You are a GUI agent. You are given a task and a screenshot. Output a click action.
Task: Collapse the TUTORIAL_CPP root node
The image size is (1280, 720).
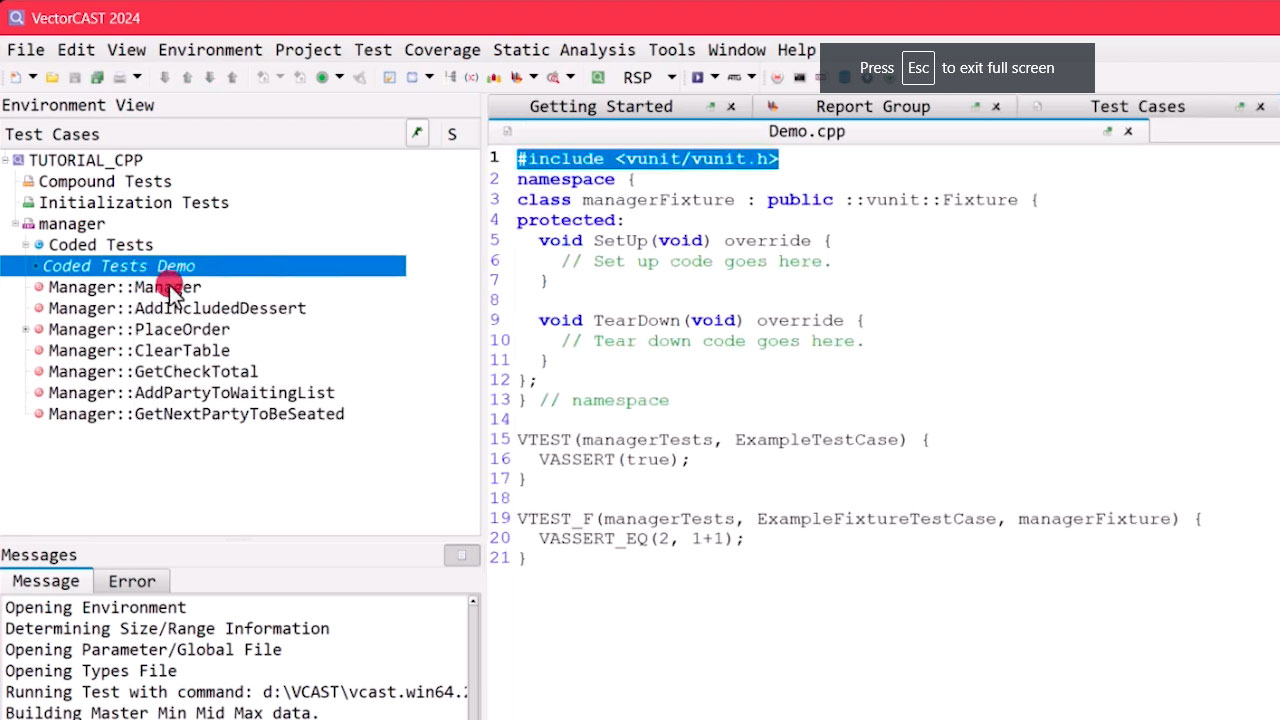(x=6, y=160)
